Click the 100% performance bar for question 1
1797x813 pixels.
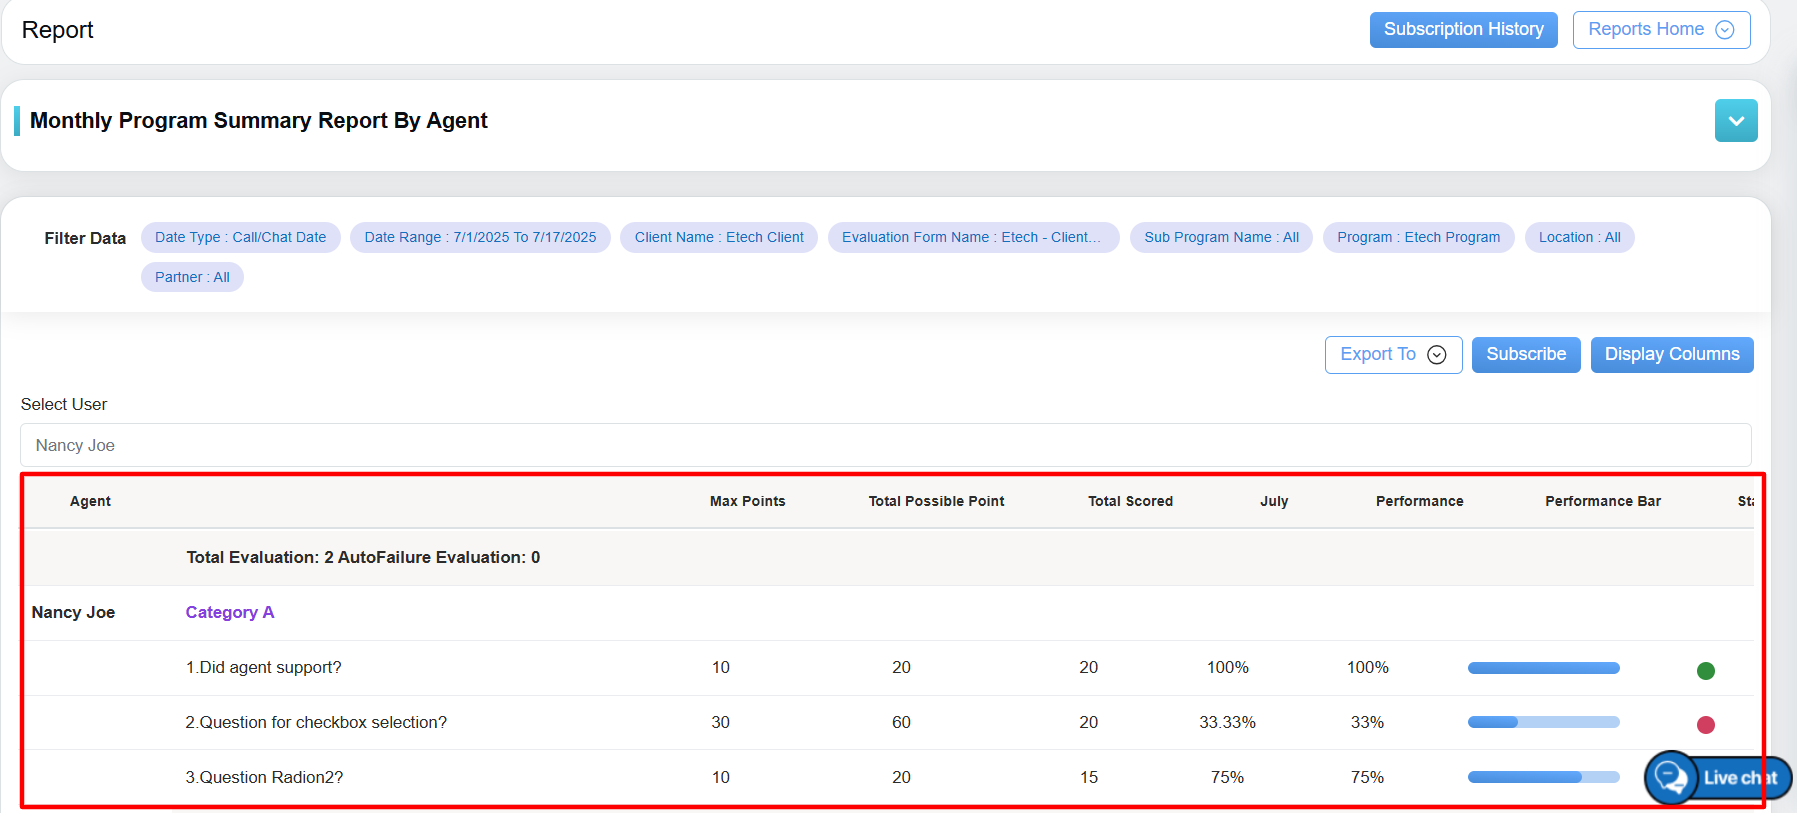coord(1543,668)
